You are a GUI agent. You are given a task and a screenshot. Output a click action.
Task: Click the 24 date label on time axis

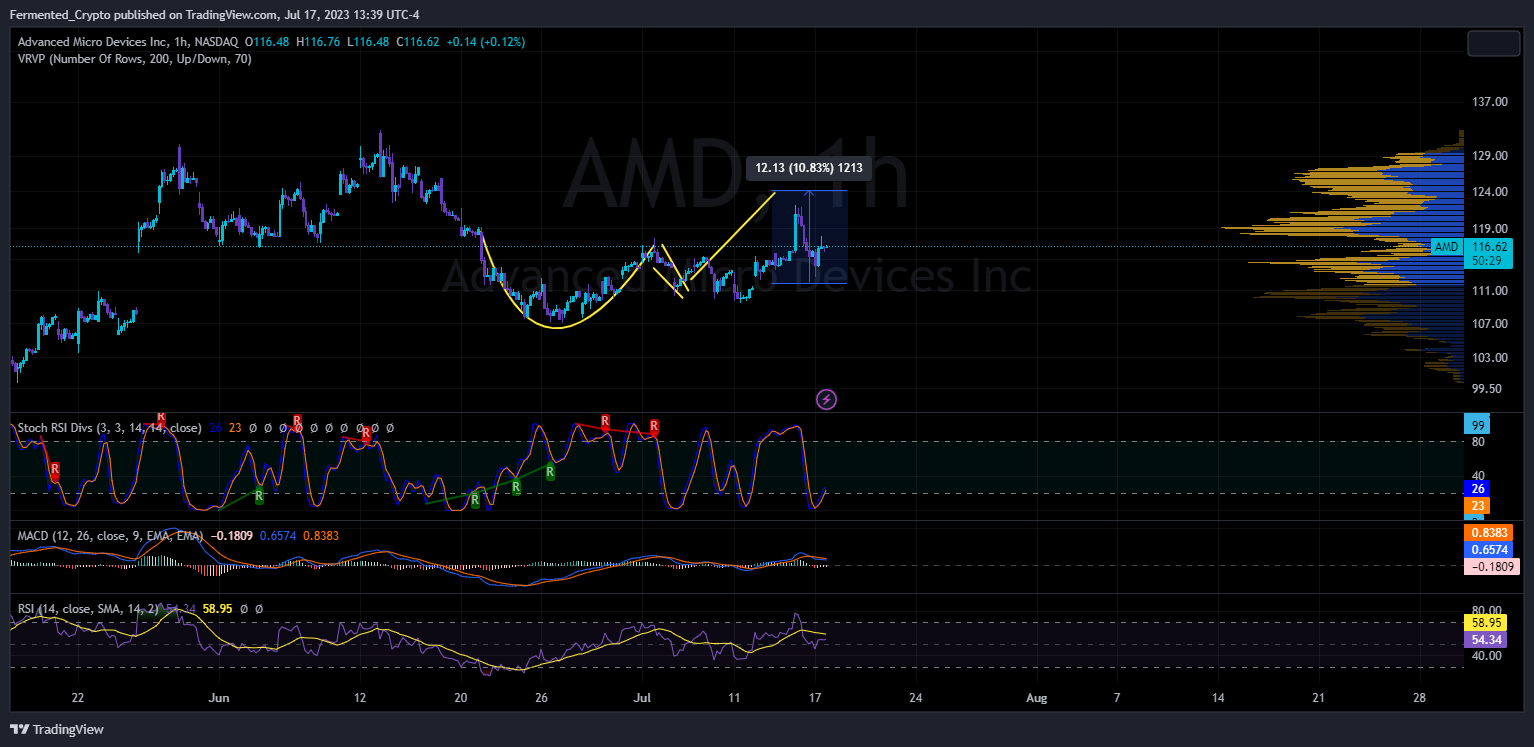[916, 697]
